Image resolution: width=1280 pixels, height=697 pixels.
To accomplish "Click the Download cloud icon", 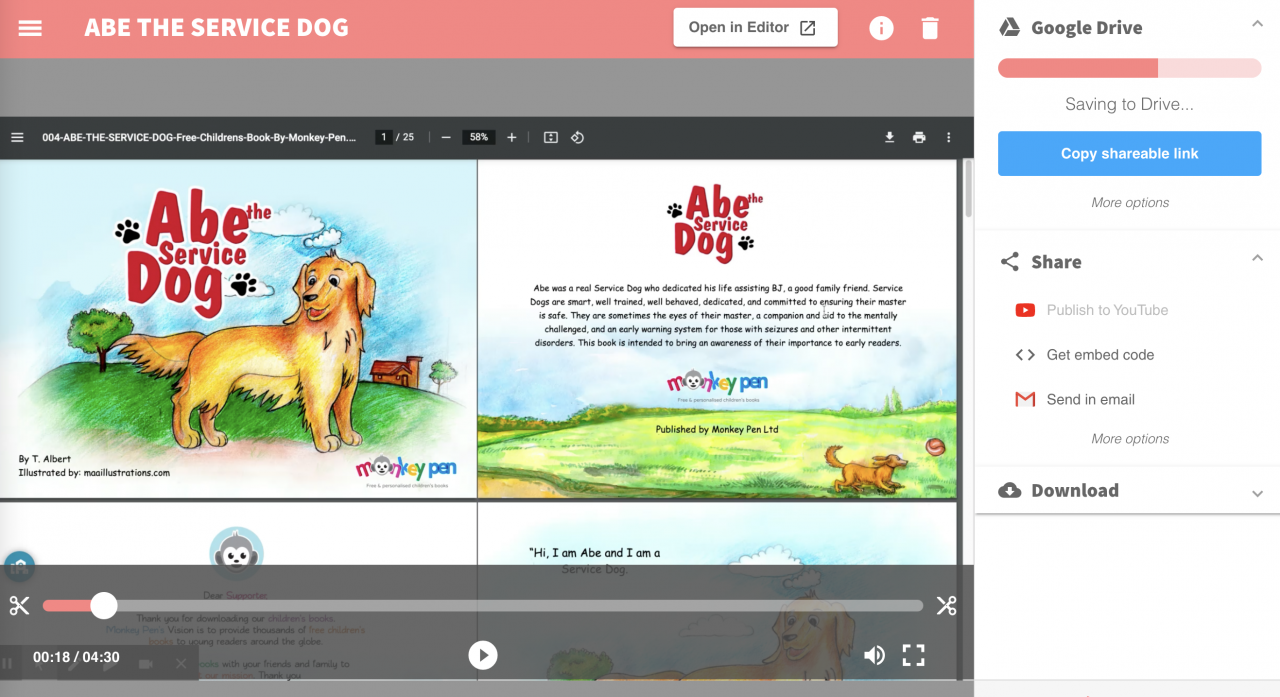I will (x=1010, y=491).
